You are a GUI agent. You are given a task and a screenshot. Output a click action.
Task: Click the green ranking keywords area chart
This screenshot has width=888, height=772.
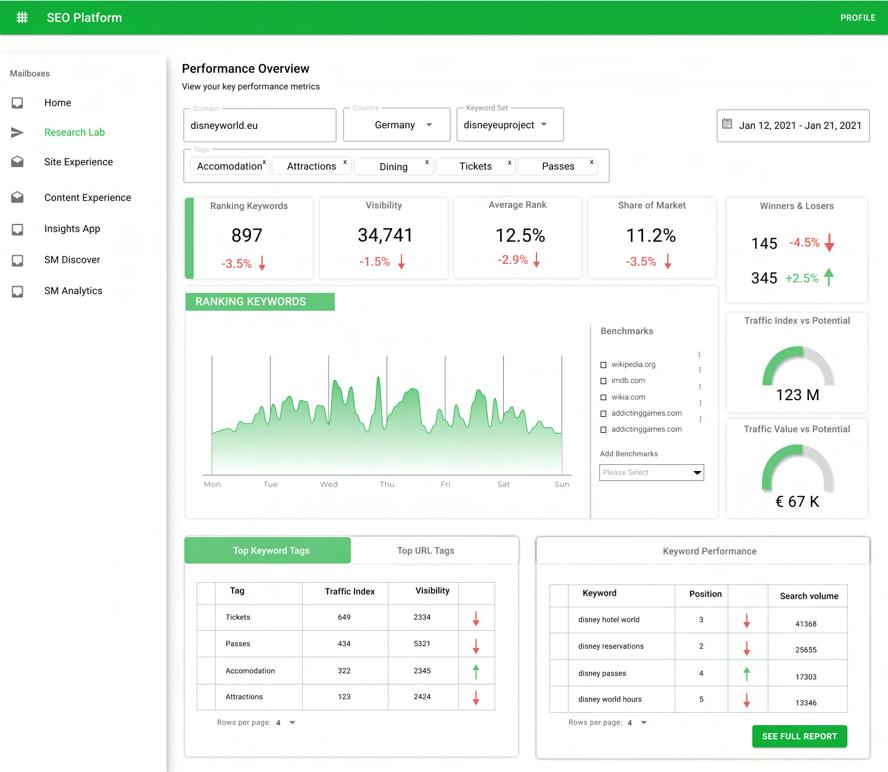pos(387,426)
